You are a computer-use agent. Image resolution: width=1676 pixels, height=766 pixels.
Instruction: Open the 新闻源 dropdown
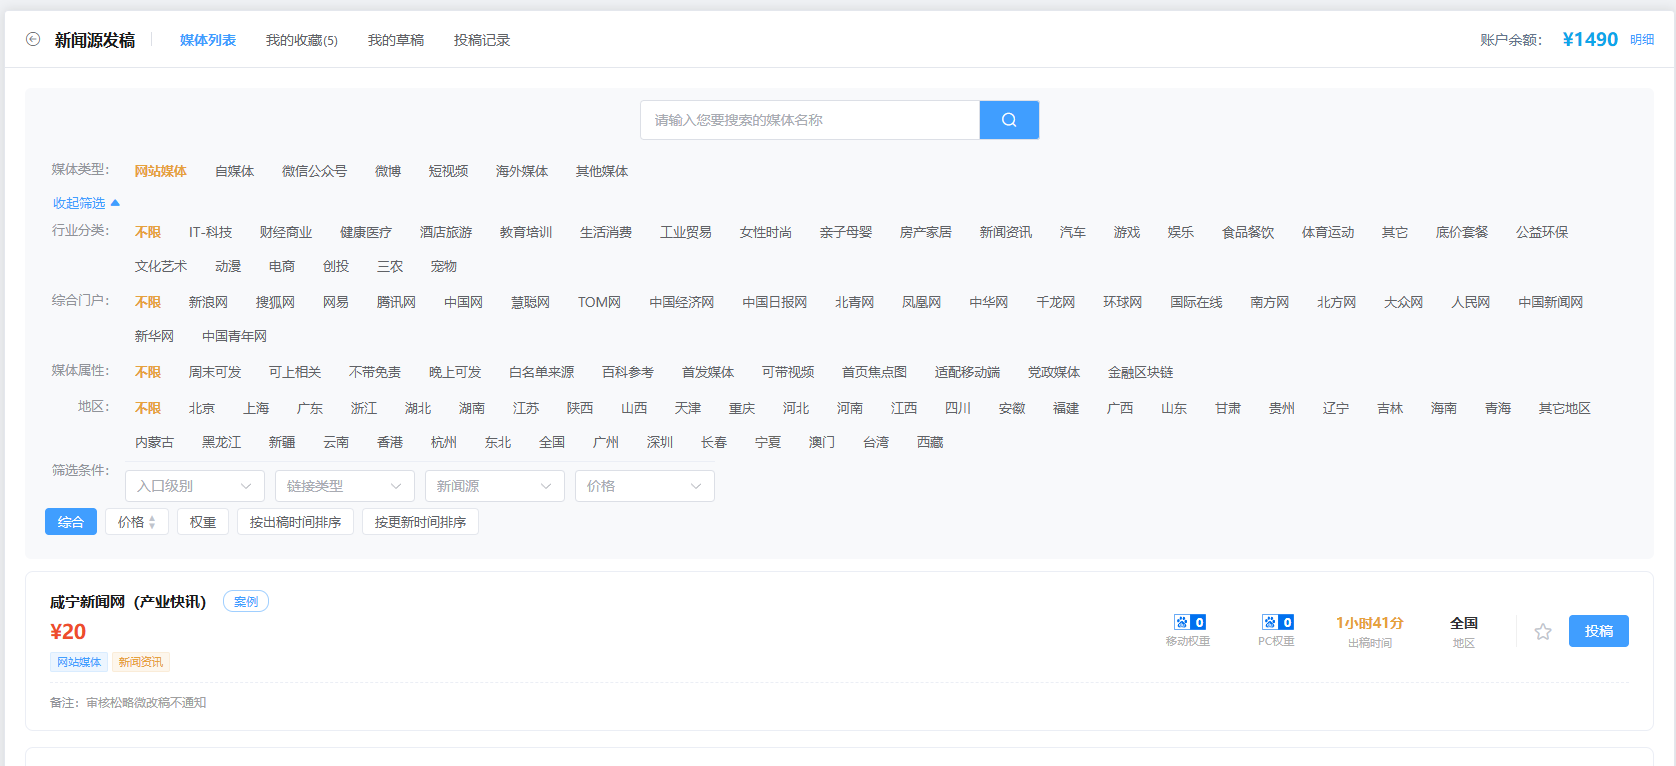[495, 486]
